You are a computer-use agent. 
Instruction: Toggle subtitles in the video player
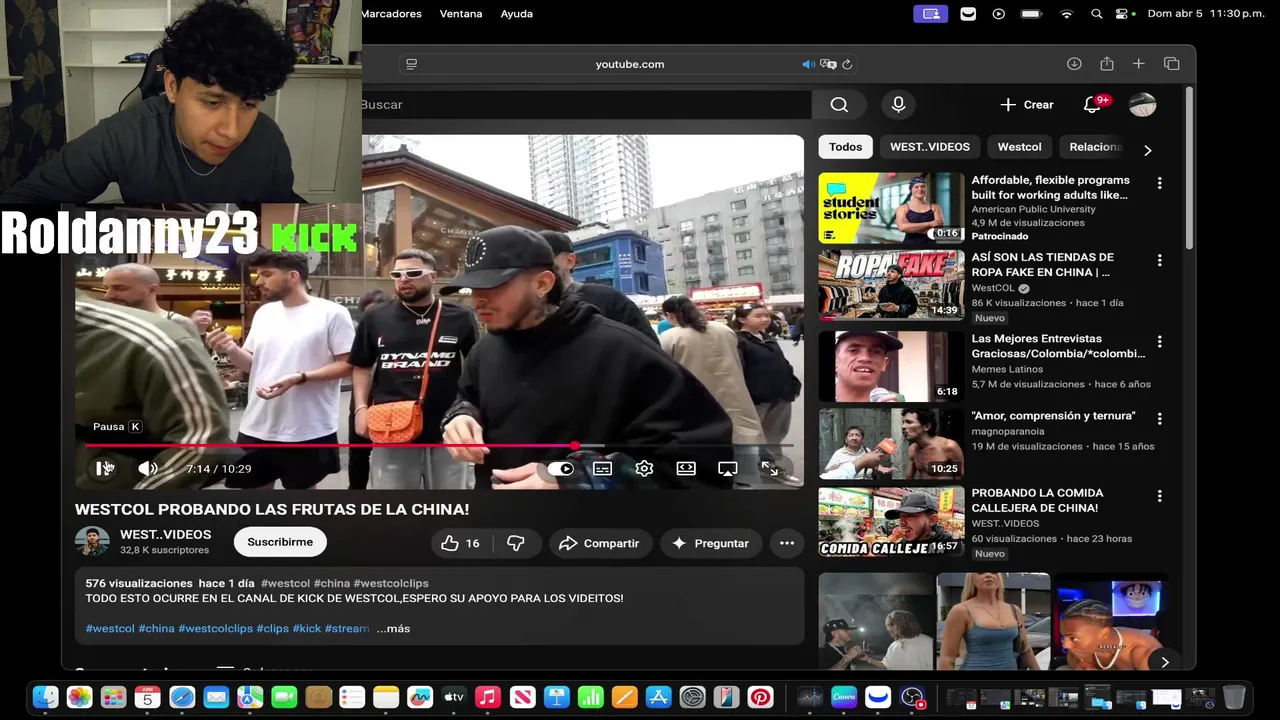[x=602, y=468]
